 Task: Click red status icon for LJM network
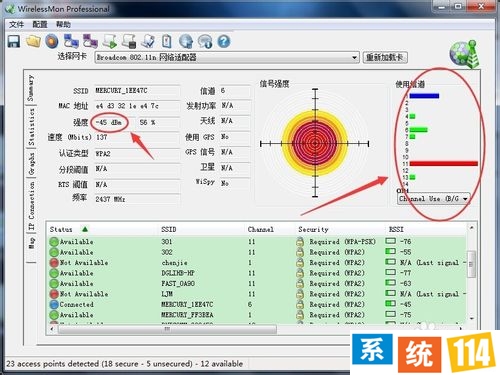pyautogui.click(x=54, y=294)
